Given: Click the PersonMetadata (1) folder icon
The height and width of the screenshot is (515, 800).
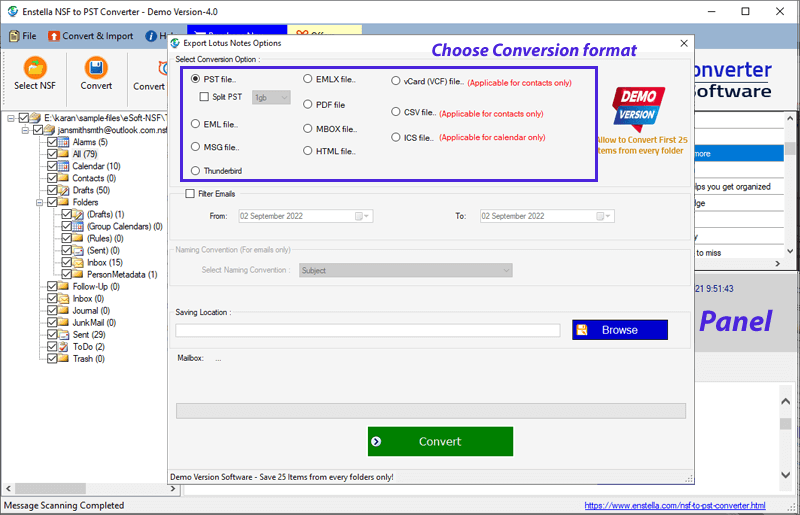Looking at the screenshot, I should 78,274.
